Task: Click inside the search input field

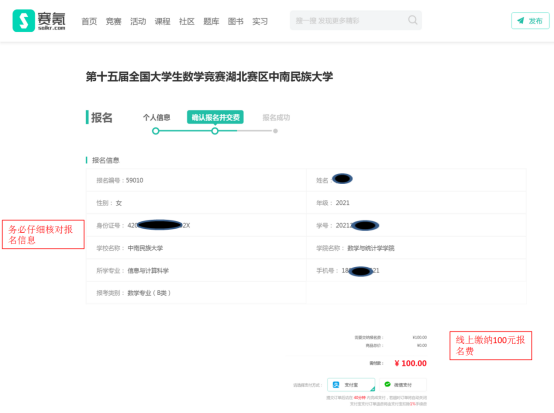Action: (x=350, y=20)
